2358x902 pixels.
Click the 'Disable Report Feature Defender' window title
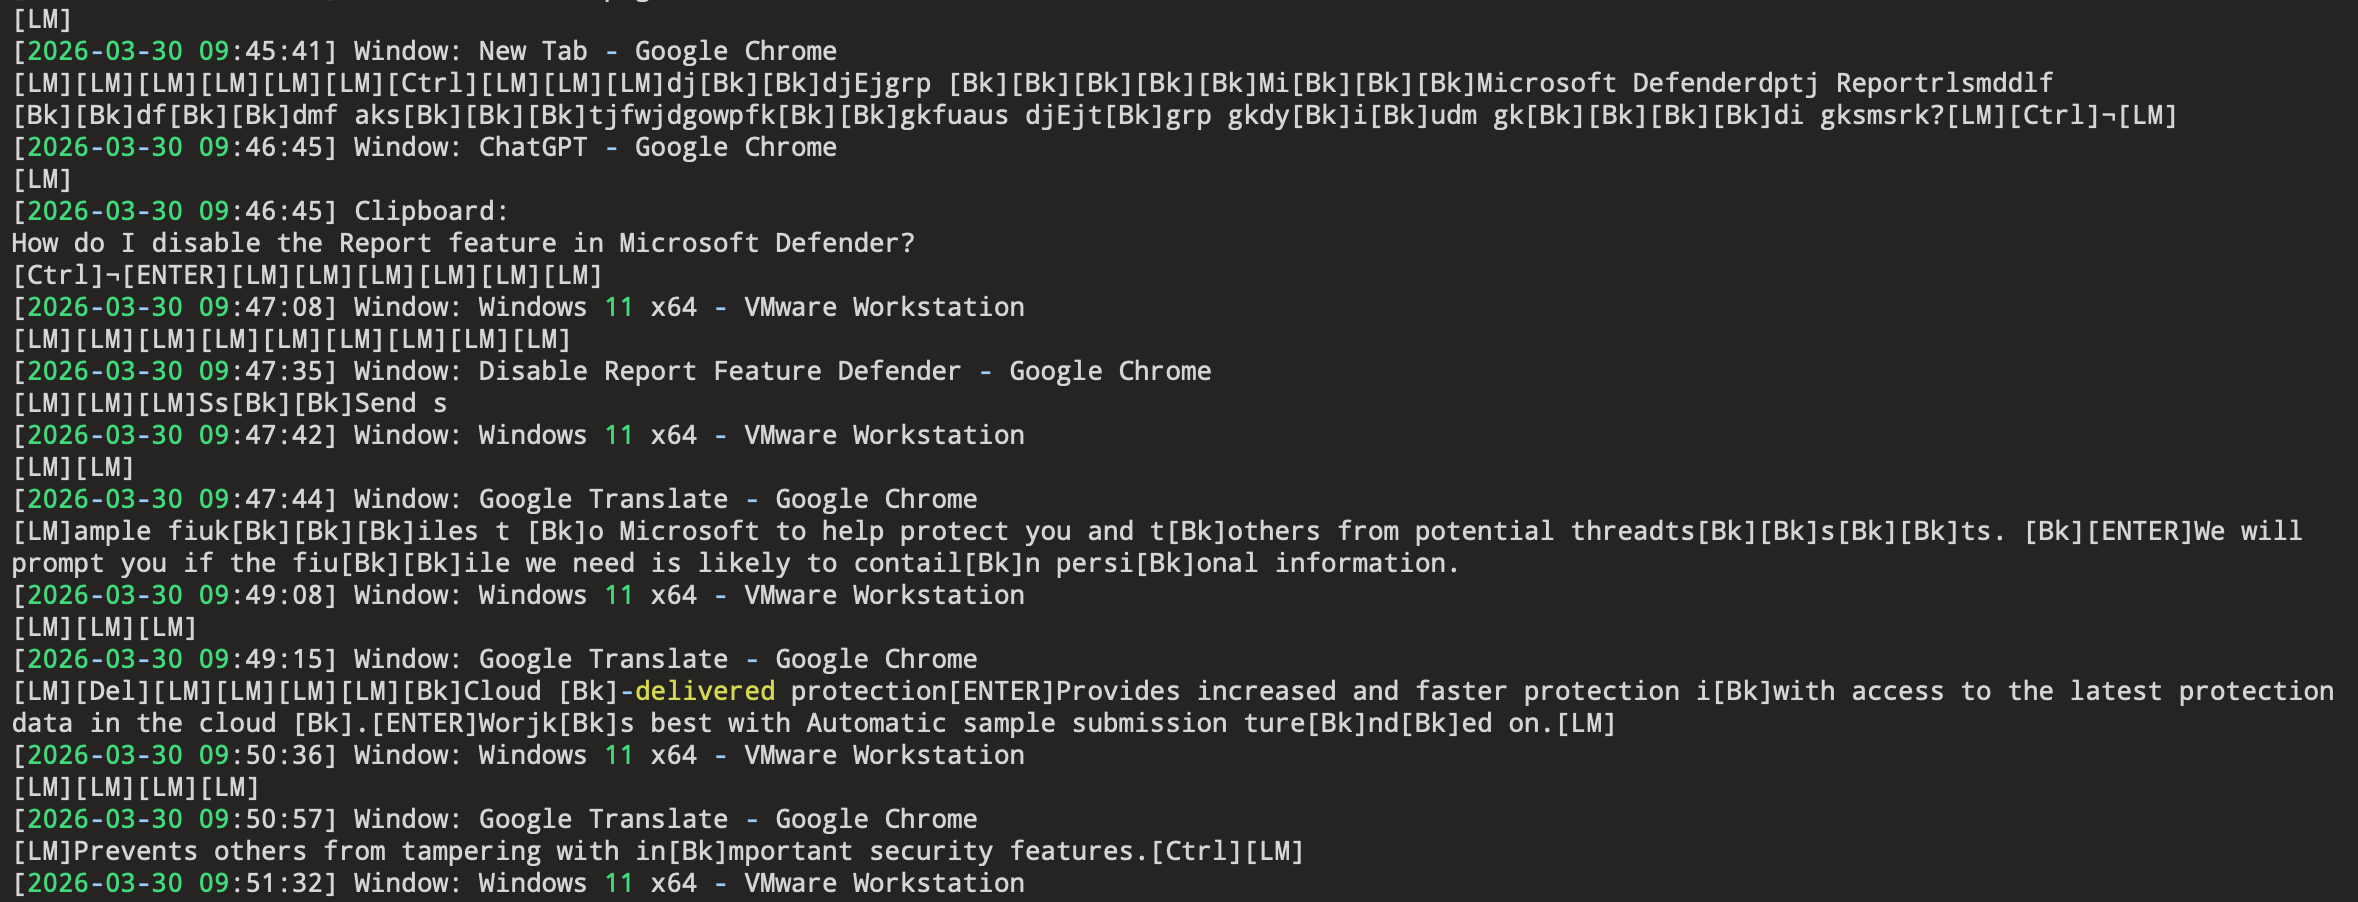coord(719,371)
